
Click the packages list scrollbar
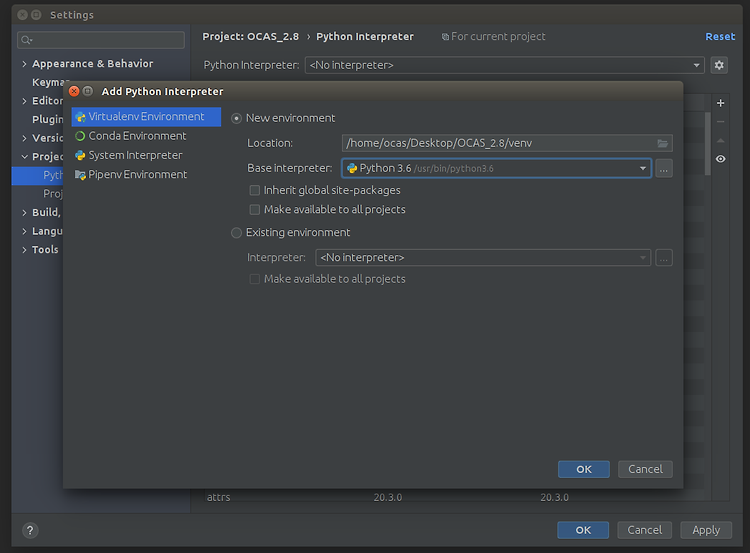(x=707, y=144)
